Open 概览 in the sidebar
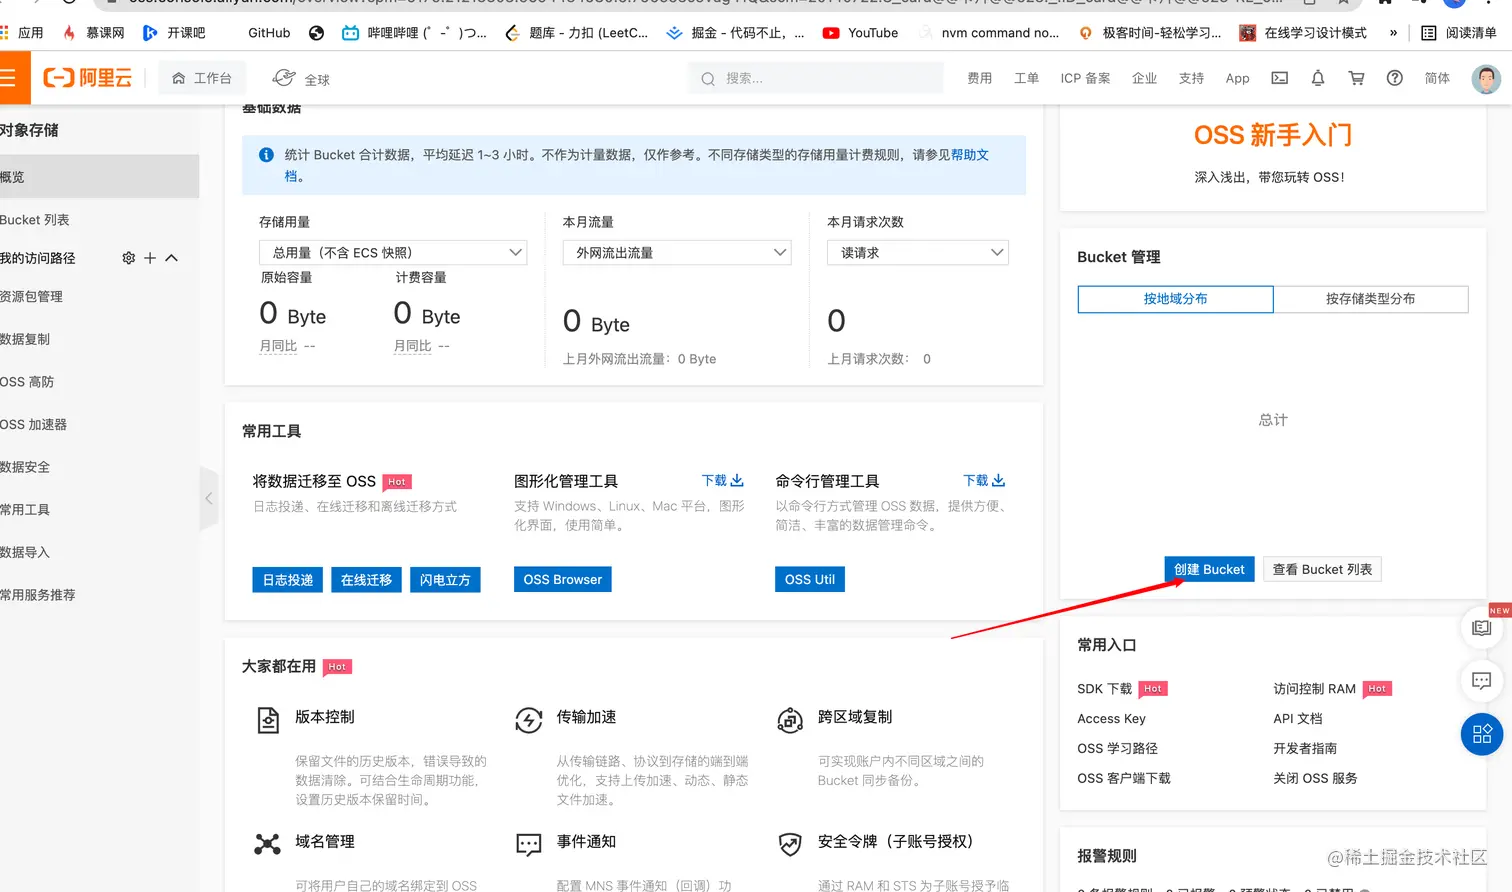 tap(100, 177)
